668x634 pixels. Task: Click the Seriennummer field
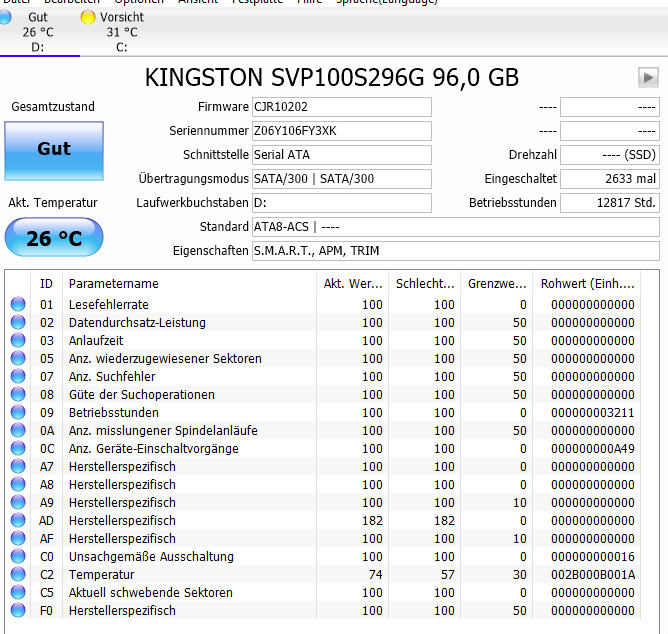click(x=342, y=131)
